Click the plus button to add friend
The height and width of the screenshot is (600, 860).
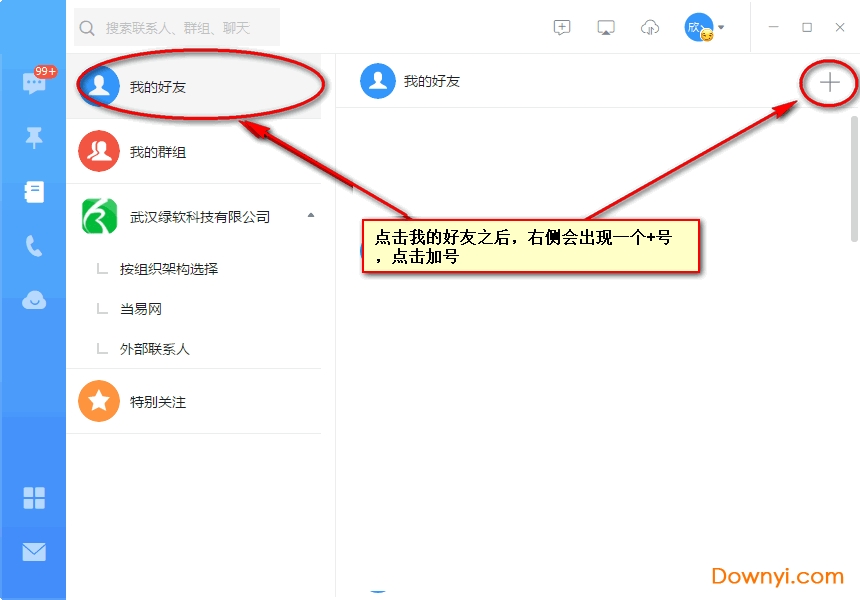829,83
